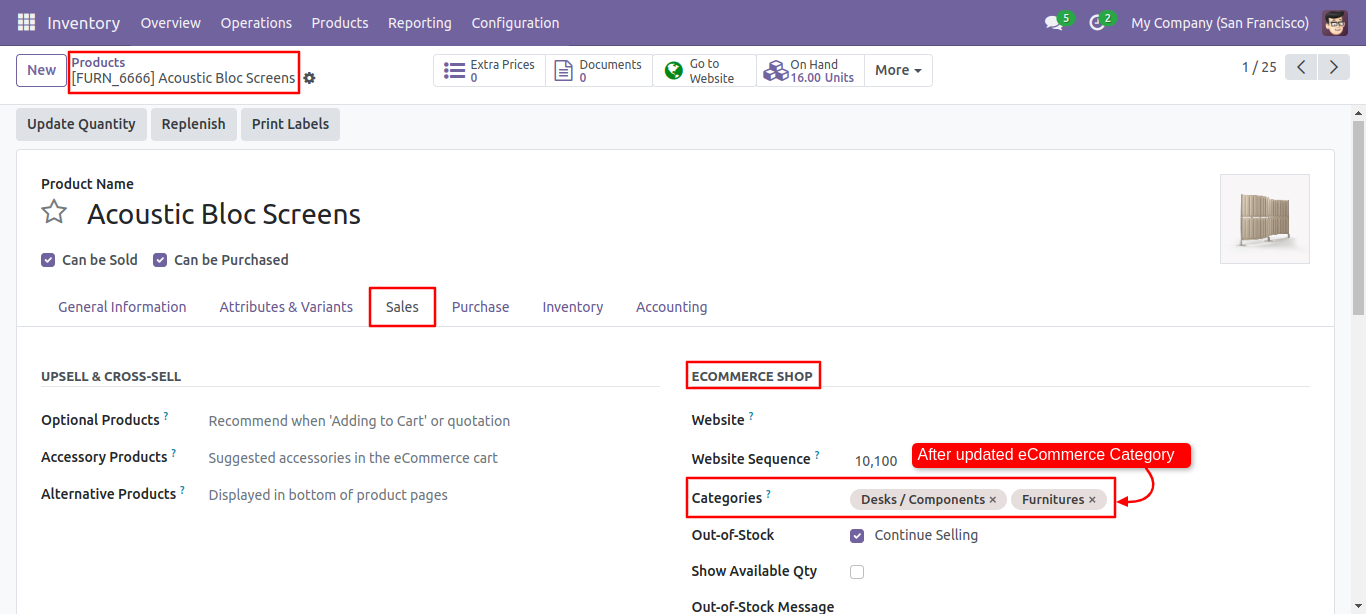The height and width of the screenshot is (614, 1366).
Task: Click the user avatar in the navbar
Action: click(x=1335, y=22)
